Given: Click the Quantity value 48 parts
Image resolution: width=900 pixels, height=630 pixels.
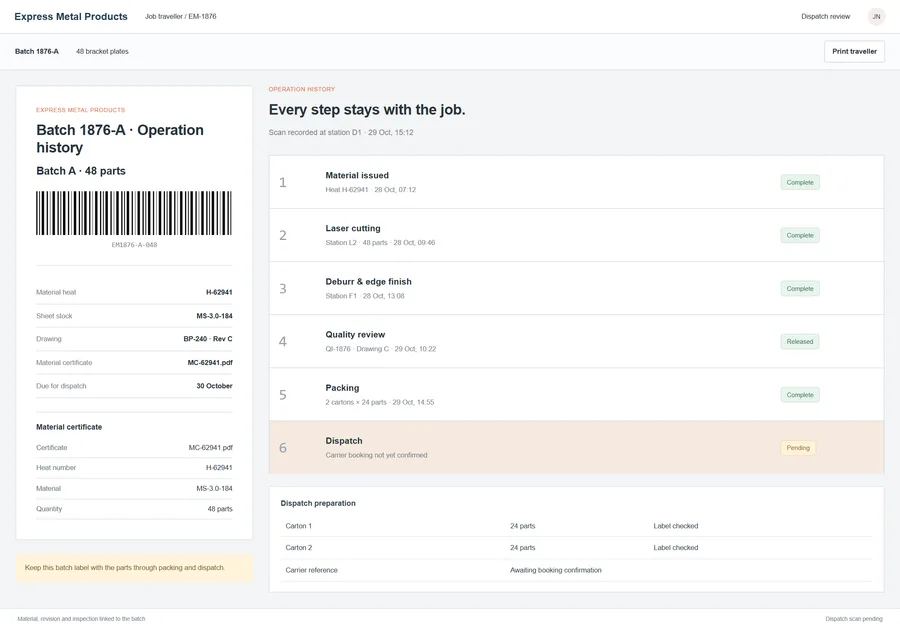Looking at the screenshot, I should click(x=220, y=509).
